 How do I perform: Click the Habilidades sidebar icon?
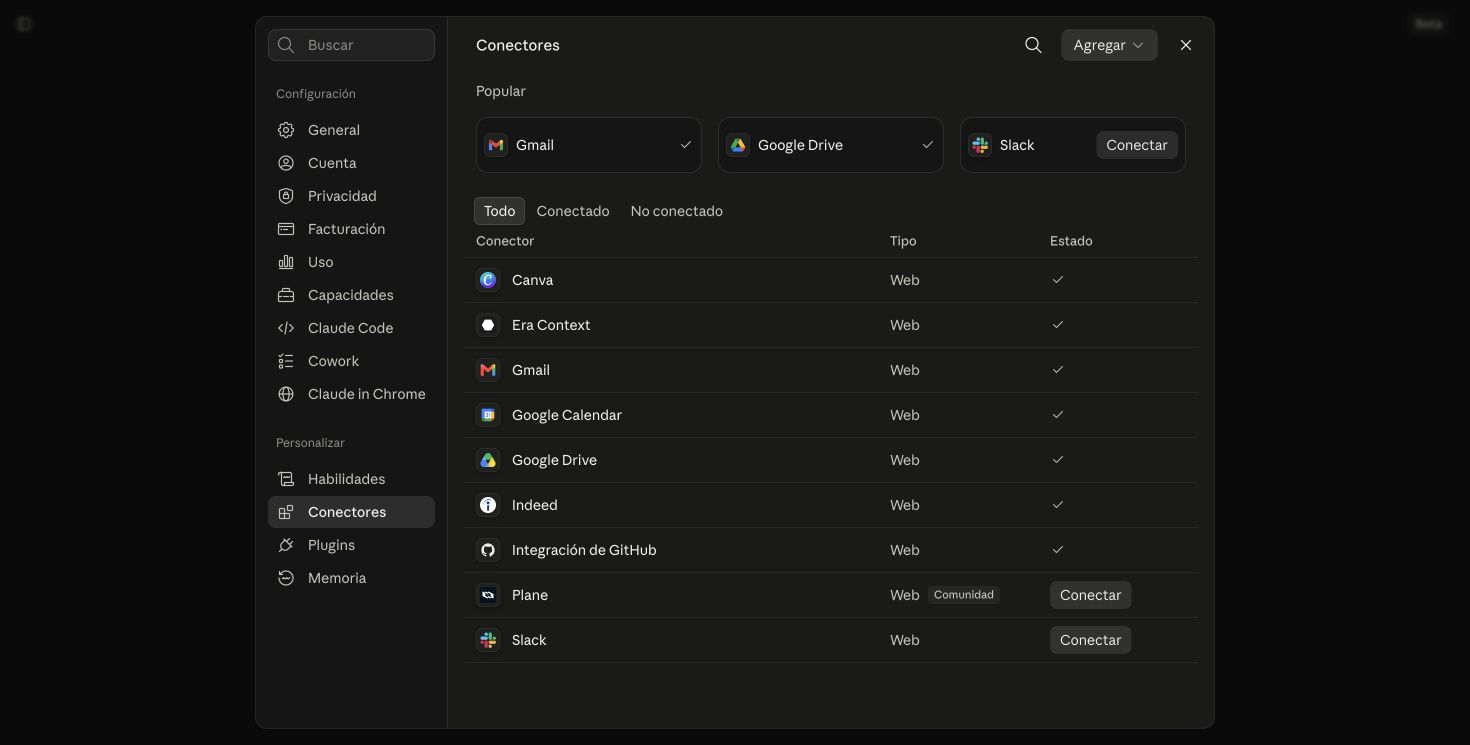286,479
